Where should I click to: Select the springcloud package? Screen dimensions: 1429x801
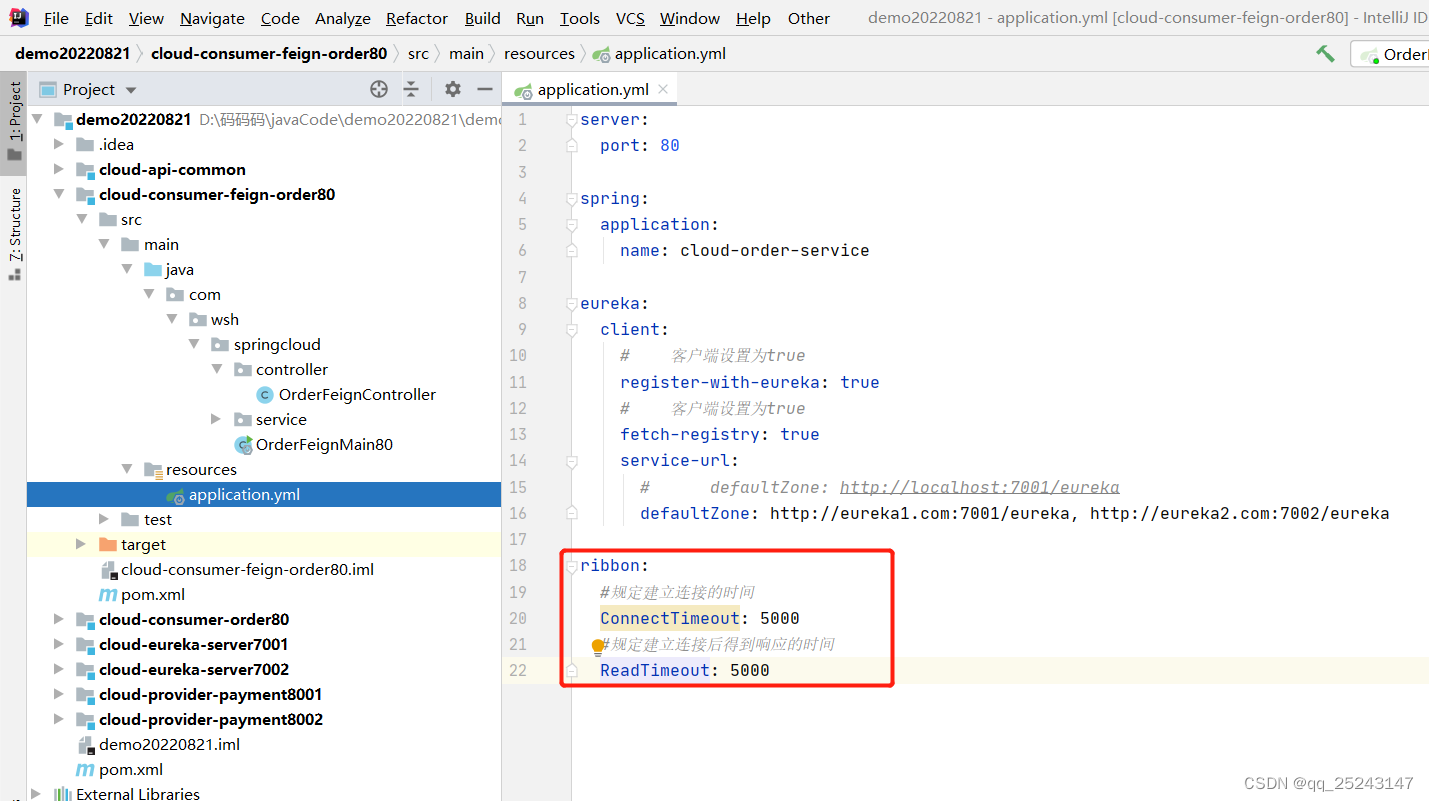coord(277,345)
